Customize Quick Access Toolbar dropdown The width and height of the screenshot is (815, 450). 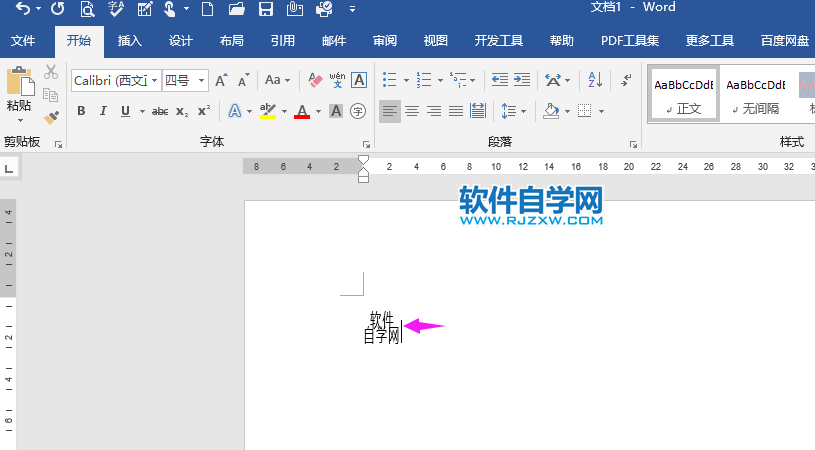point(352,9)
